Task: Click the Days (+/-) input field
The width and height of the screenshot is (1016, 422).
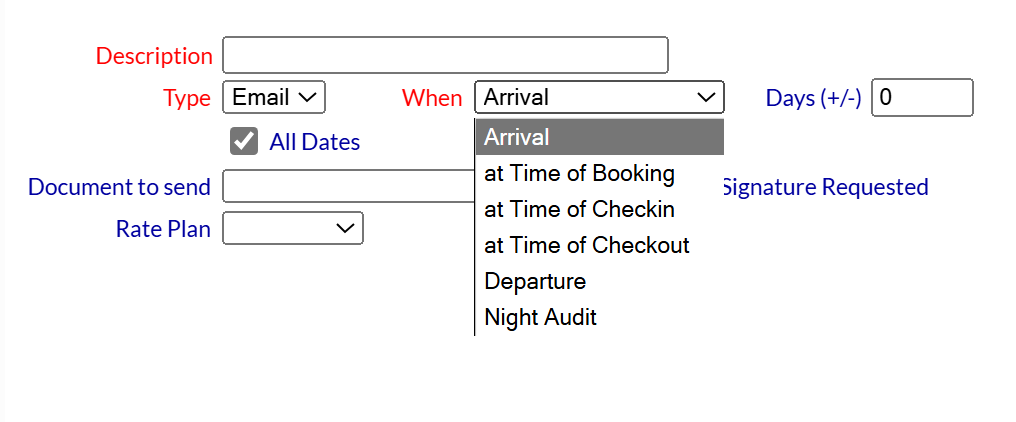Action: pyautogui.click(x=922, y=97)
